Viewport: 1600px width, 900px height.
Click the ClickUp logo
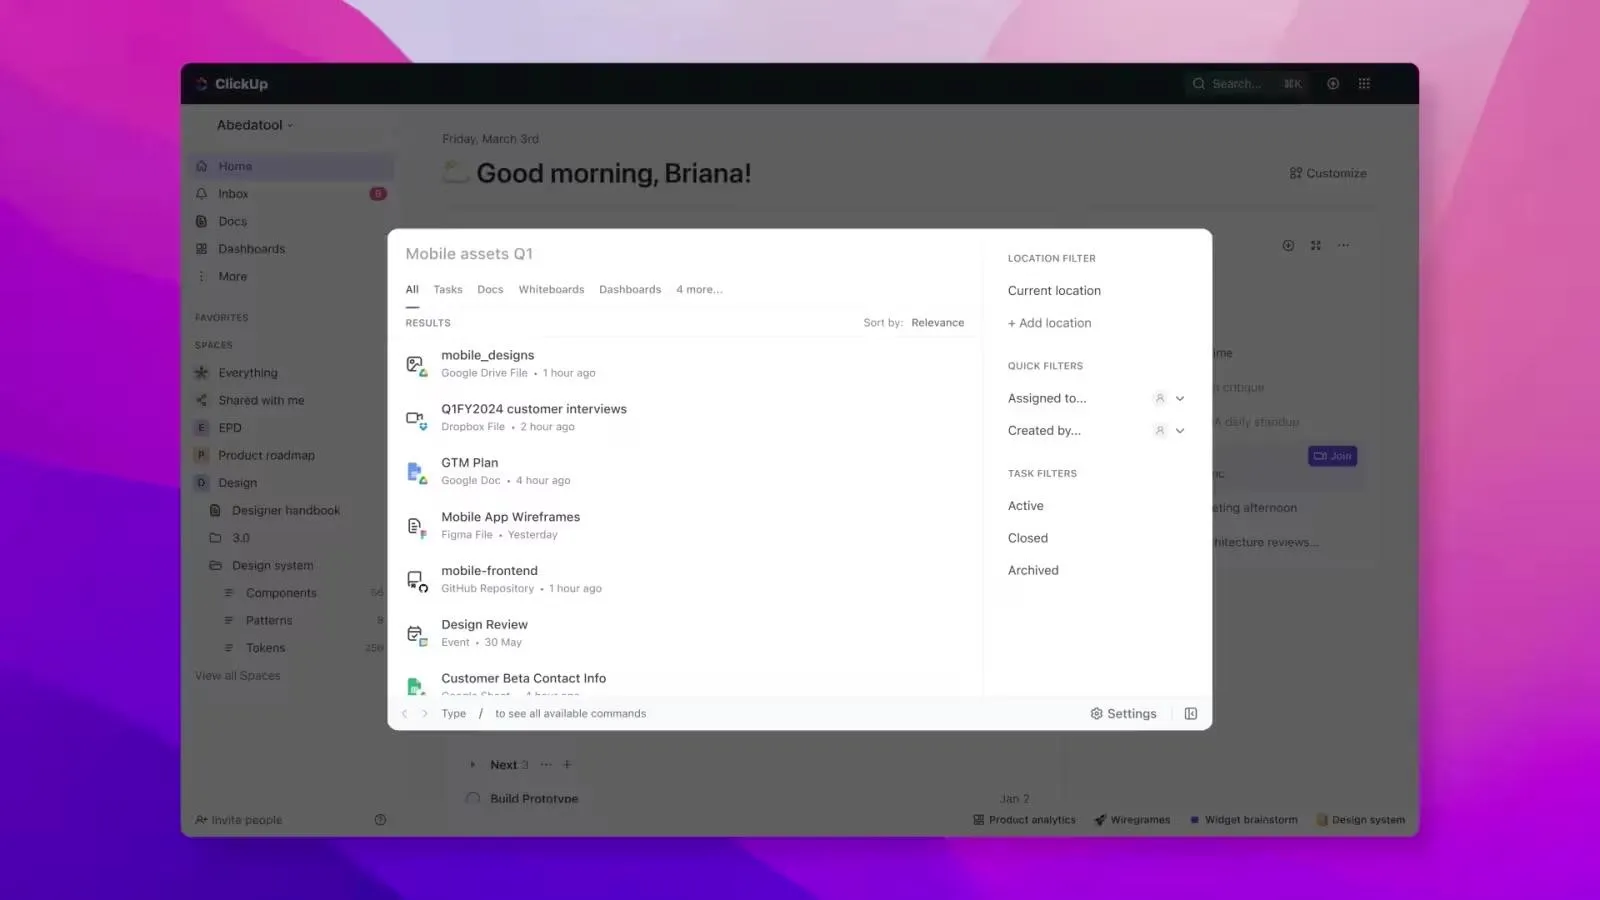tap(232, 84)
